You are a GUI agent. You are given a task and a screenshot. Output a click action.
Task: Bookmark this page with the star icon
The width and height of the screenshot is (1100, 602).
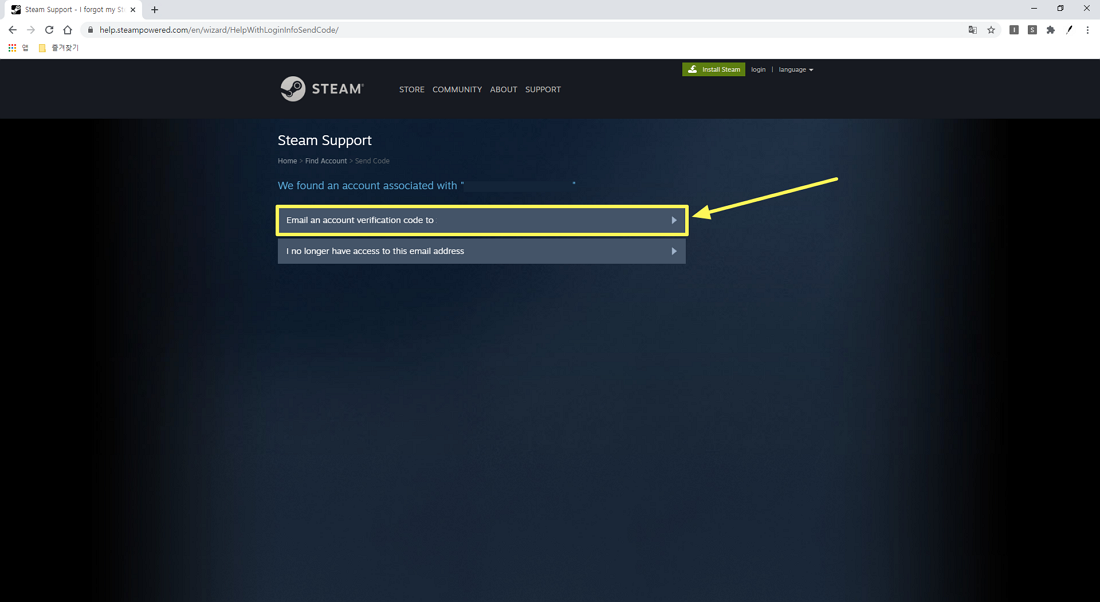(991, 29)
